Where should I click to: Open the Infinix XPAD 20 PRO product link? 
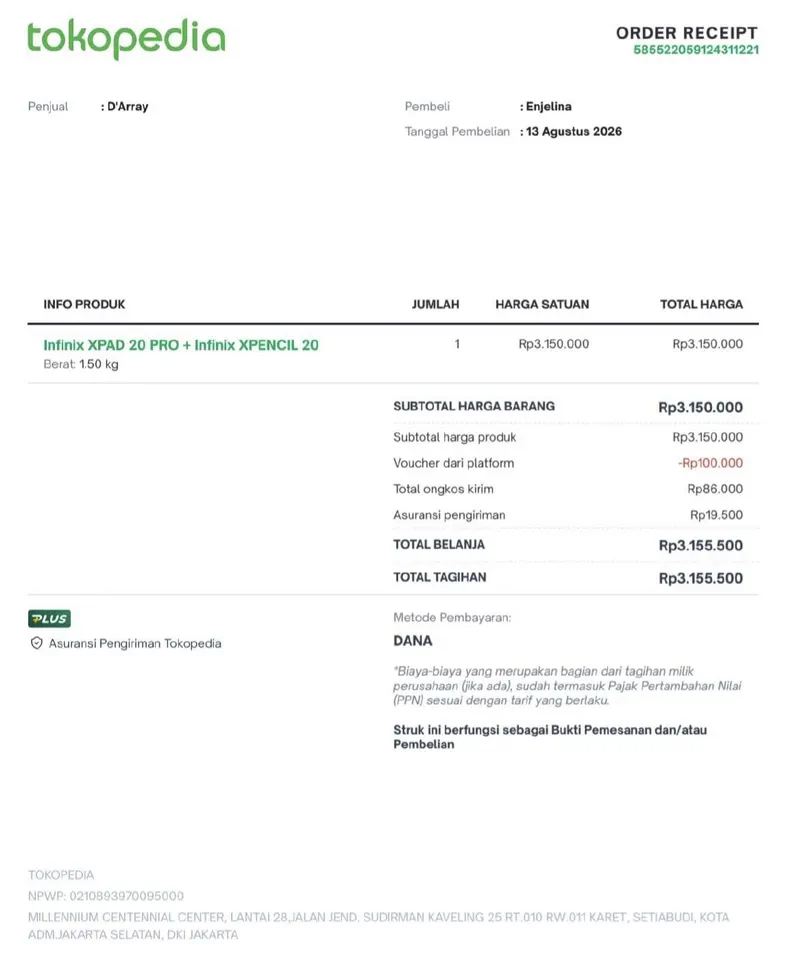(x=181, y=345)
